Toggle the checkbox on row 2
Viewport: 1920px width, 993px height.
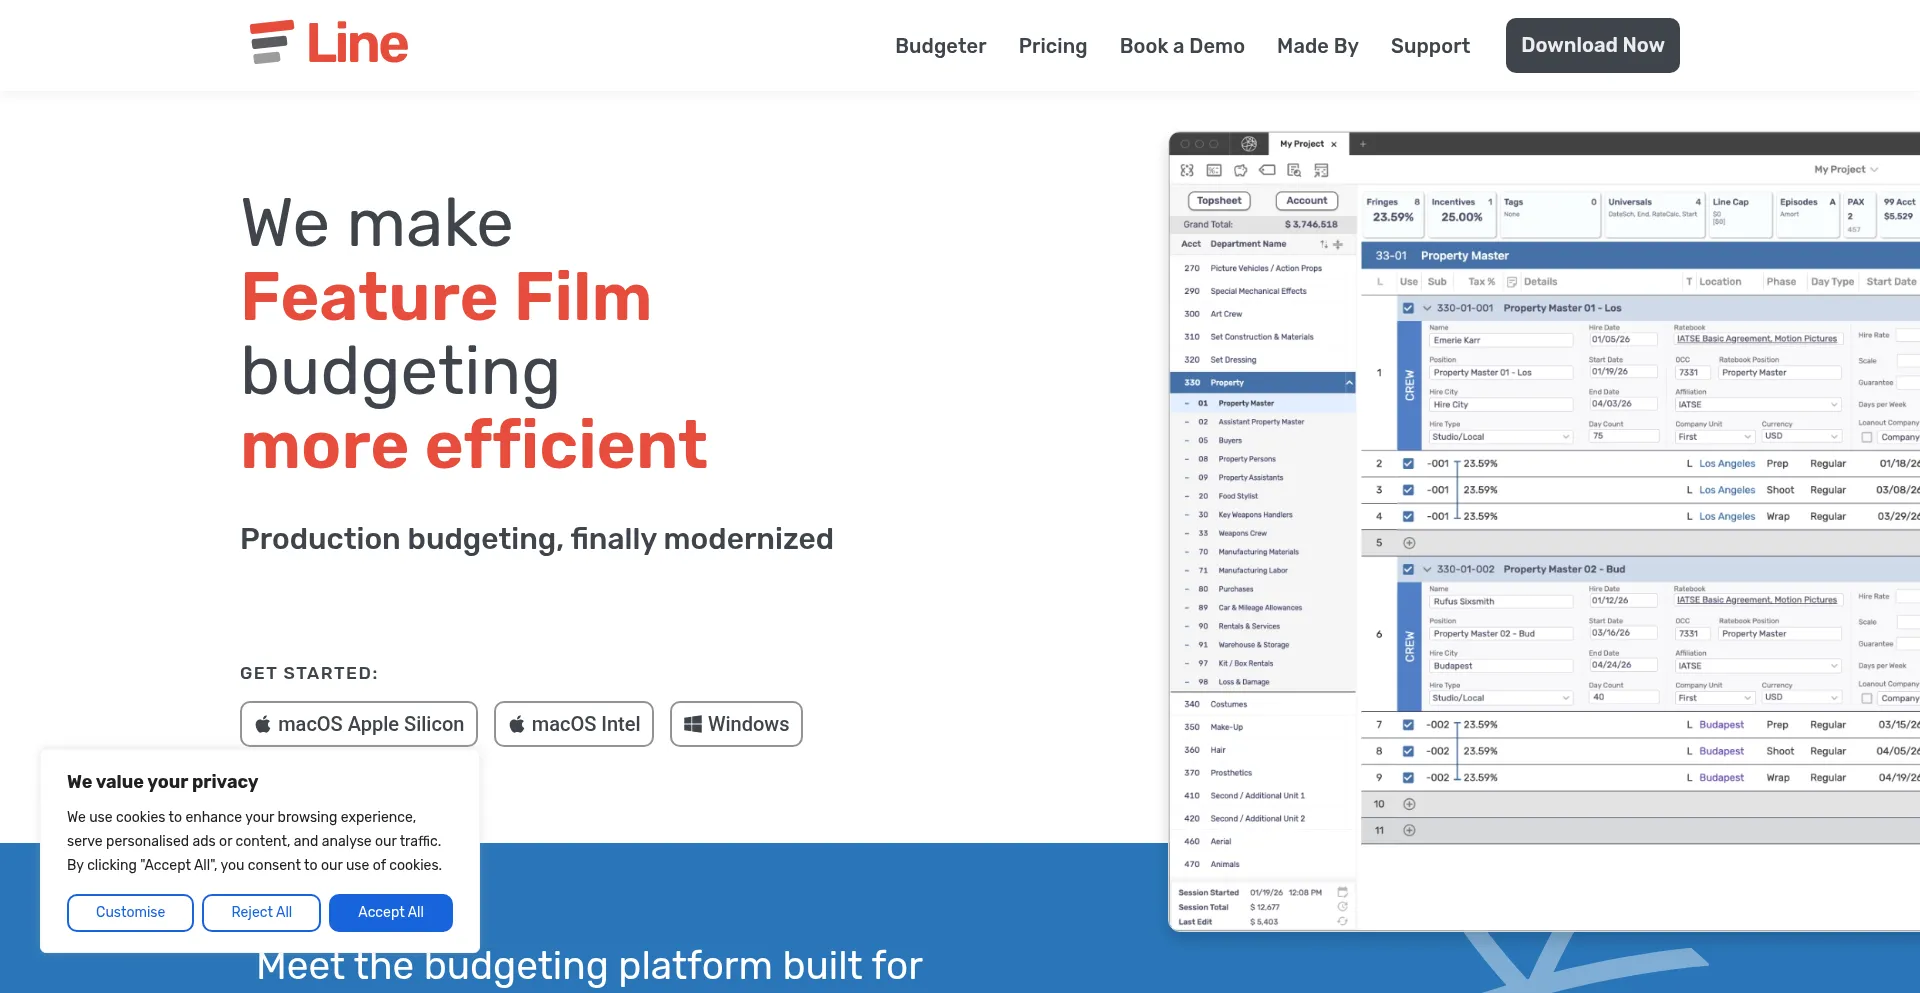1408,464
